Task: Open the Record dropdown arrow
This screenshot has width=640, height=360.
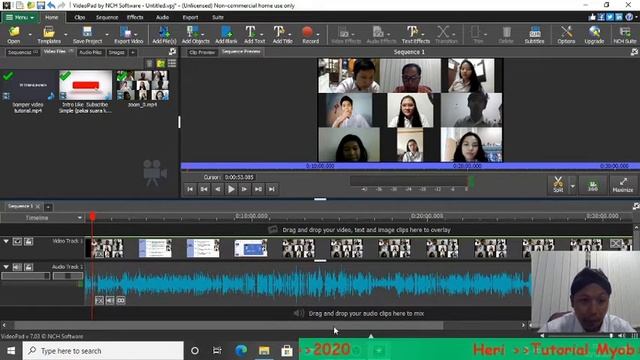Action: click(x=318, y=35)
